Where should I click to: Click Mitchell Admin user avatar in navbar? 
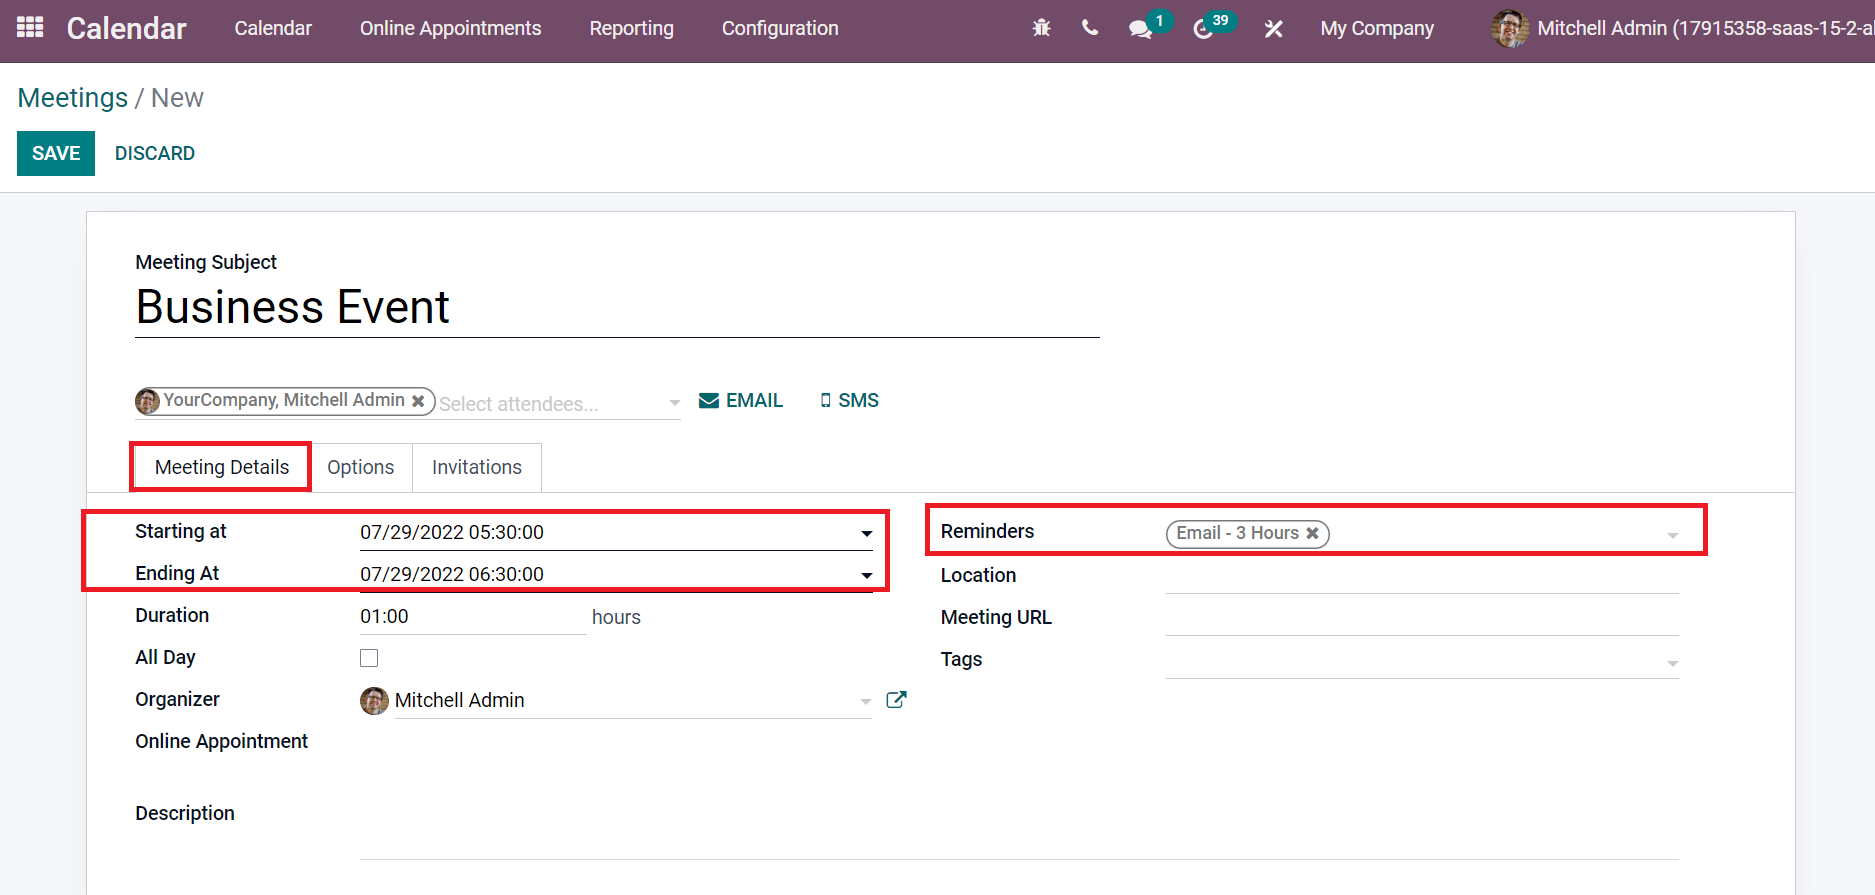(x=1510, y=28)
